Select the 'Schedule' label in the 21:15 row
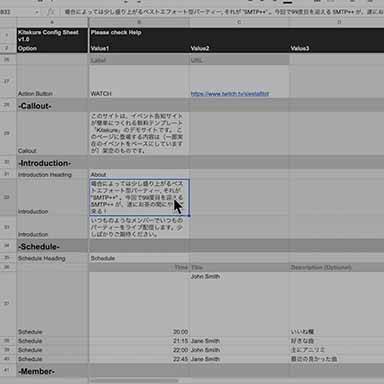 point(52,341)
